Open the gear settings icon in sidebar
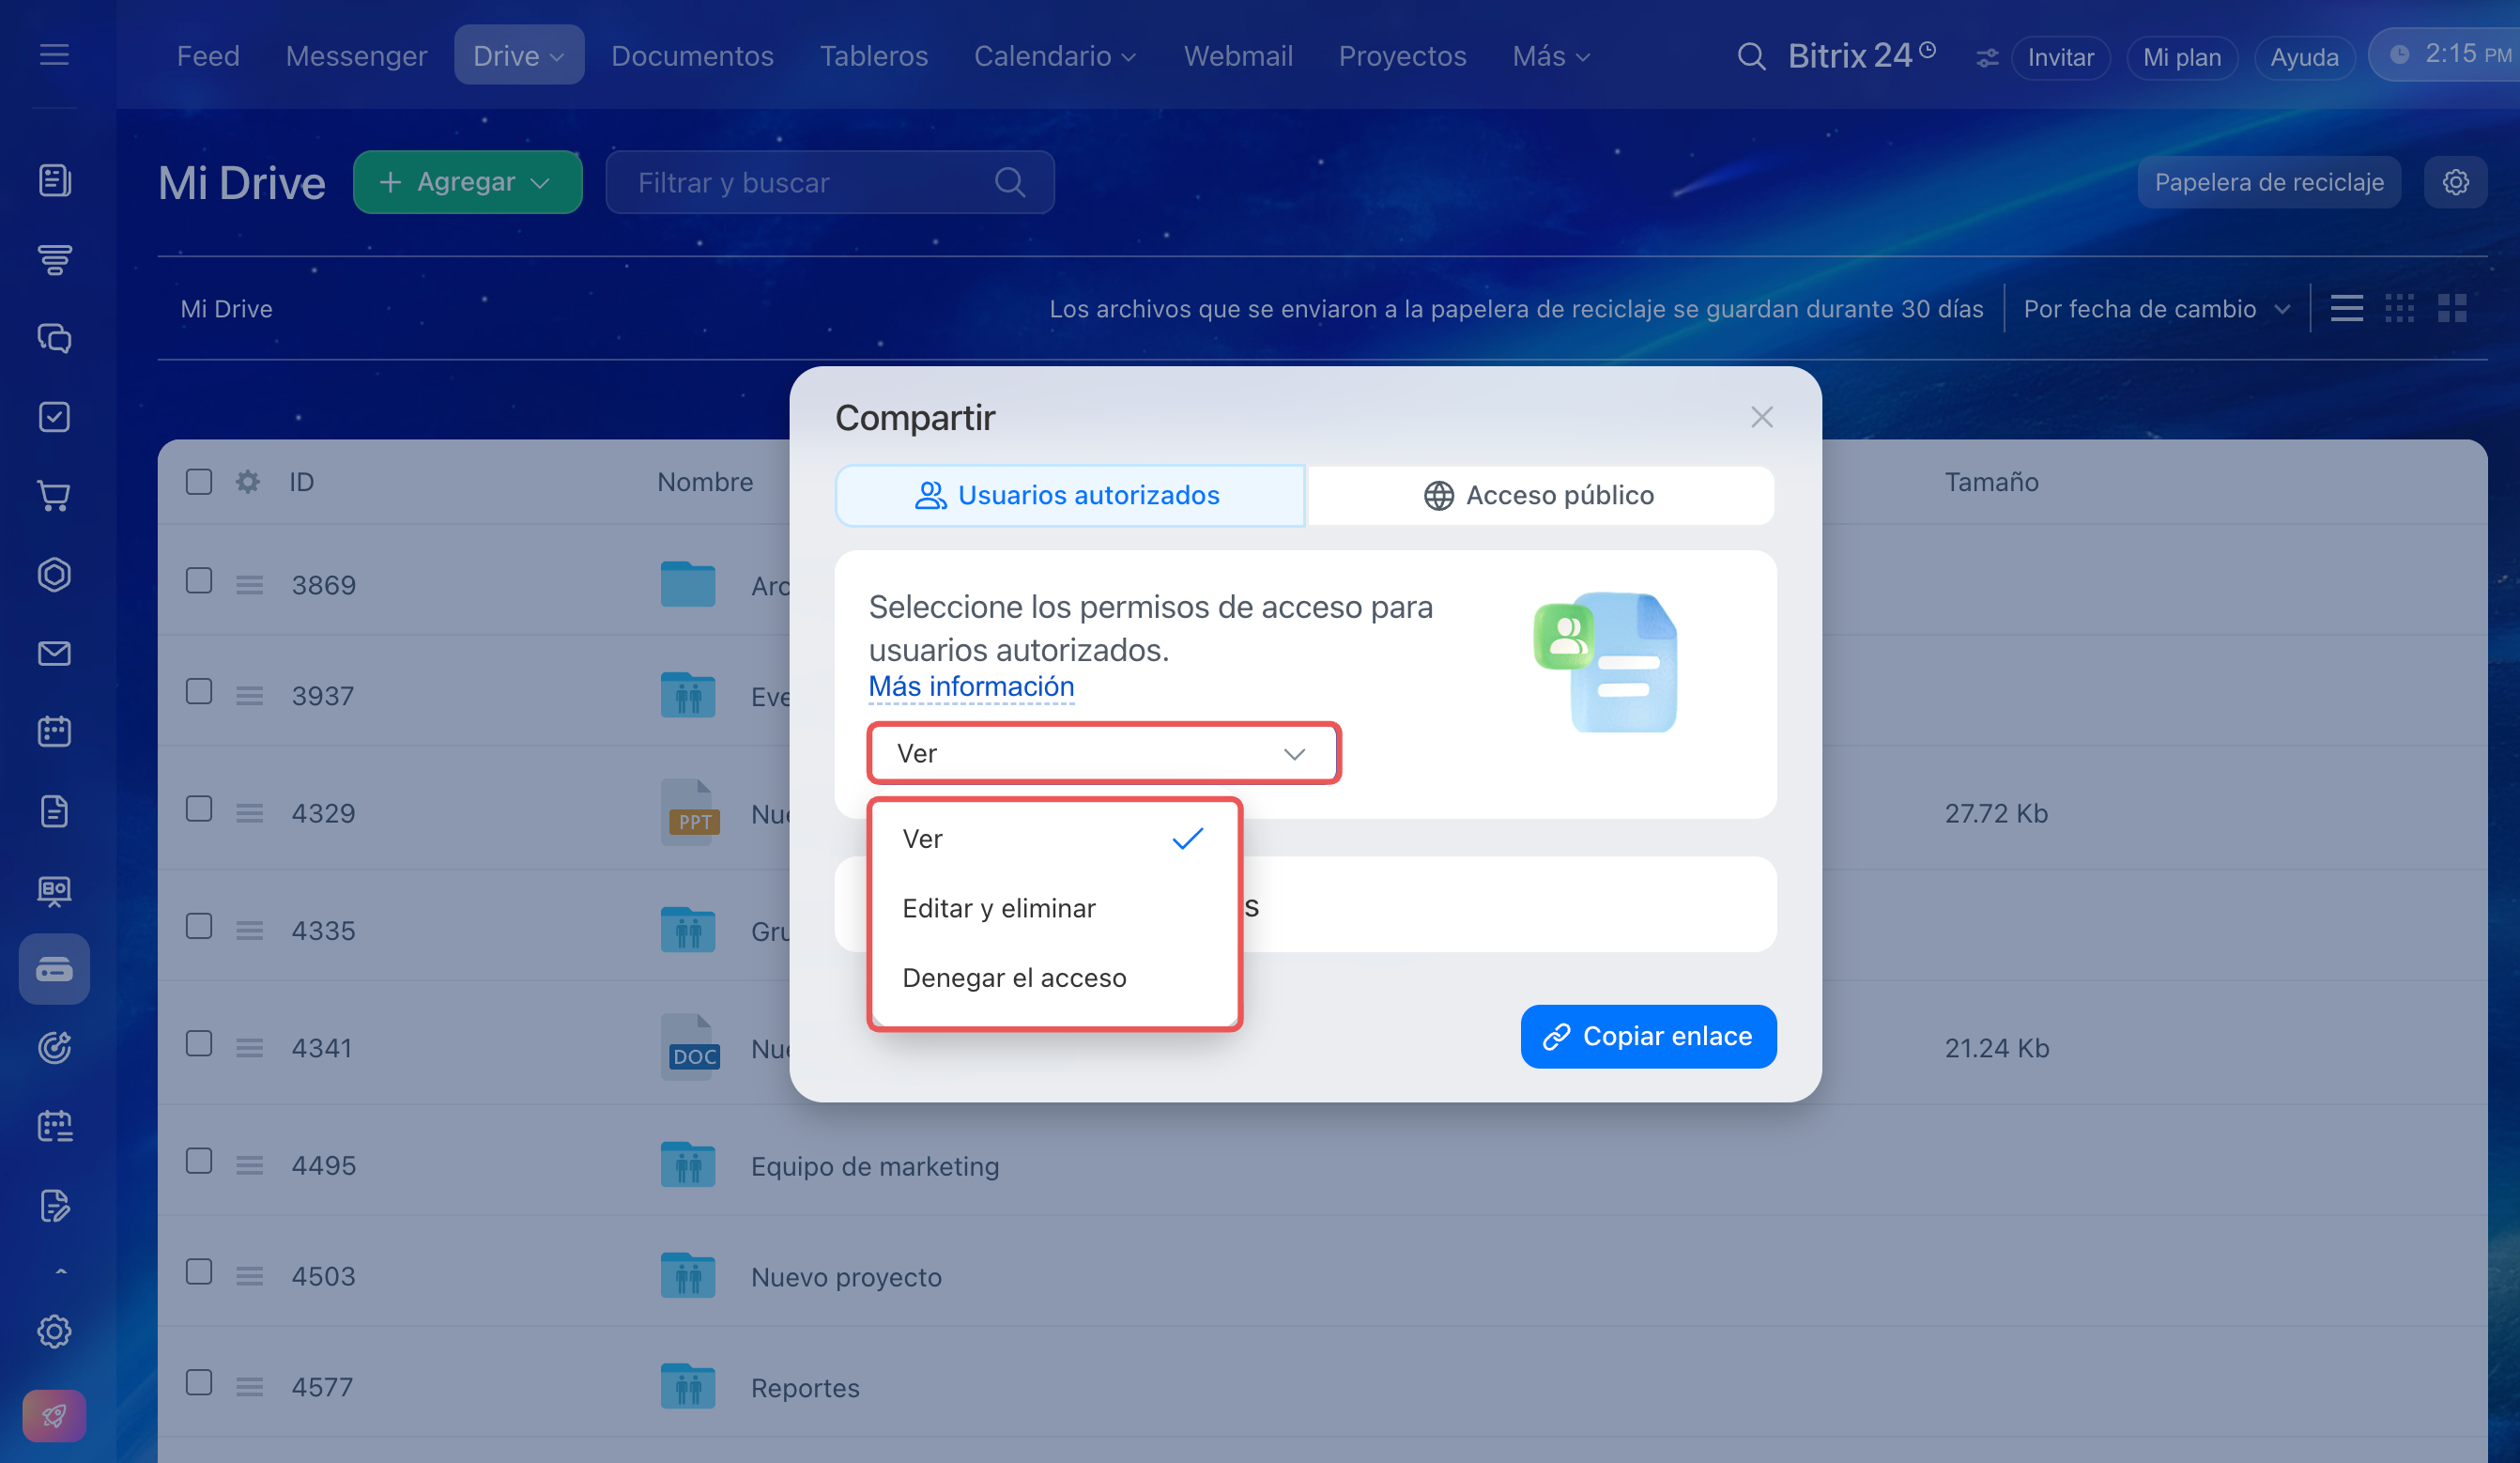The width and height of the screenshot is (2520, 1463). 54,1332
